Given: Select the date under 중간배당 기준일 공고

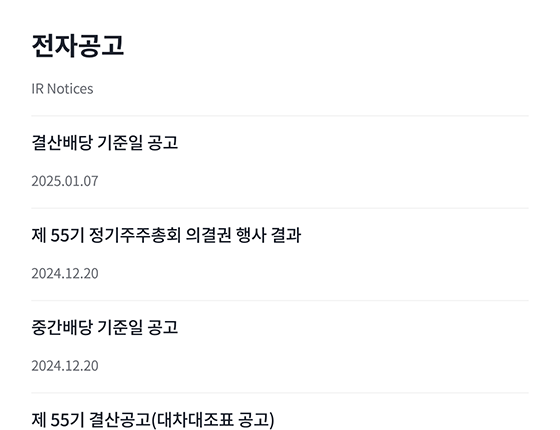Looking at the screenshot, I should 65,366.
